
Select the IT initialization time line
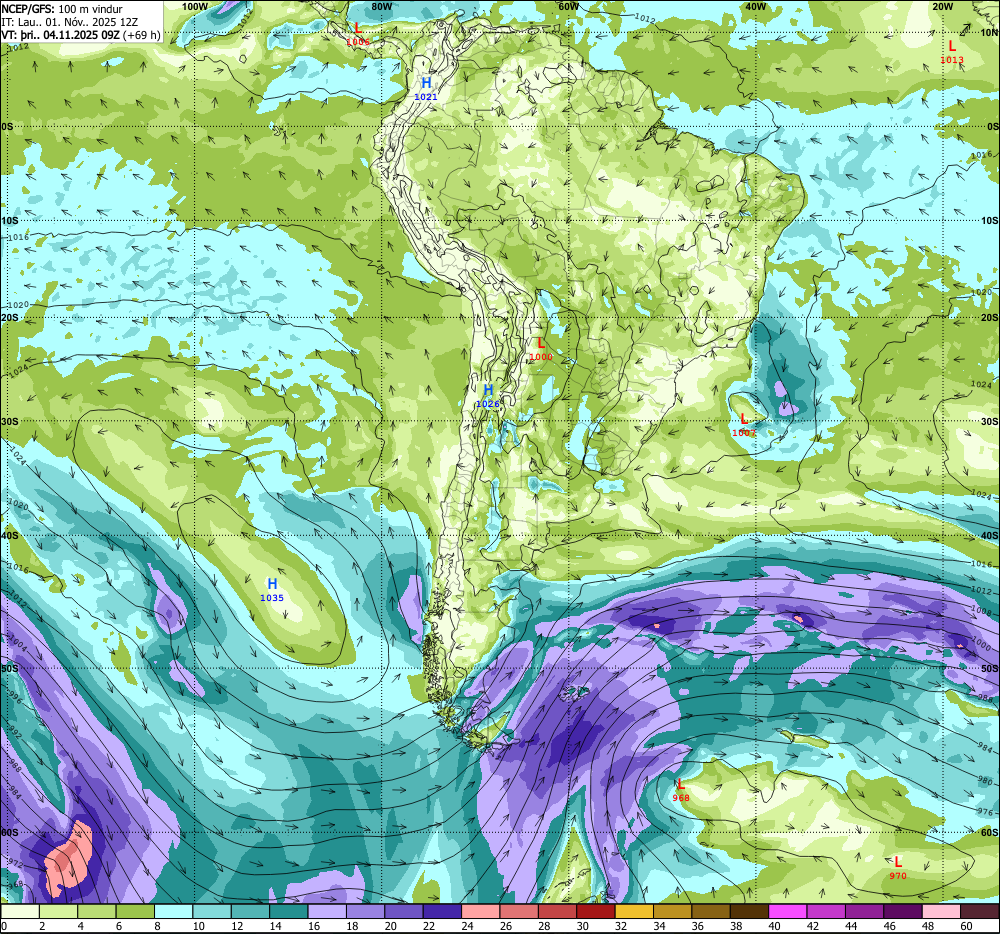[70, 22]
